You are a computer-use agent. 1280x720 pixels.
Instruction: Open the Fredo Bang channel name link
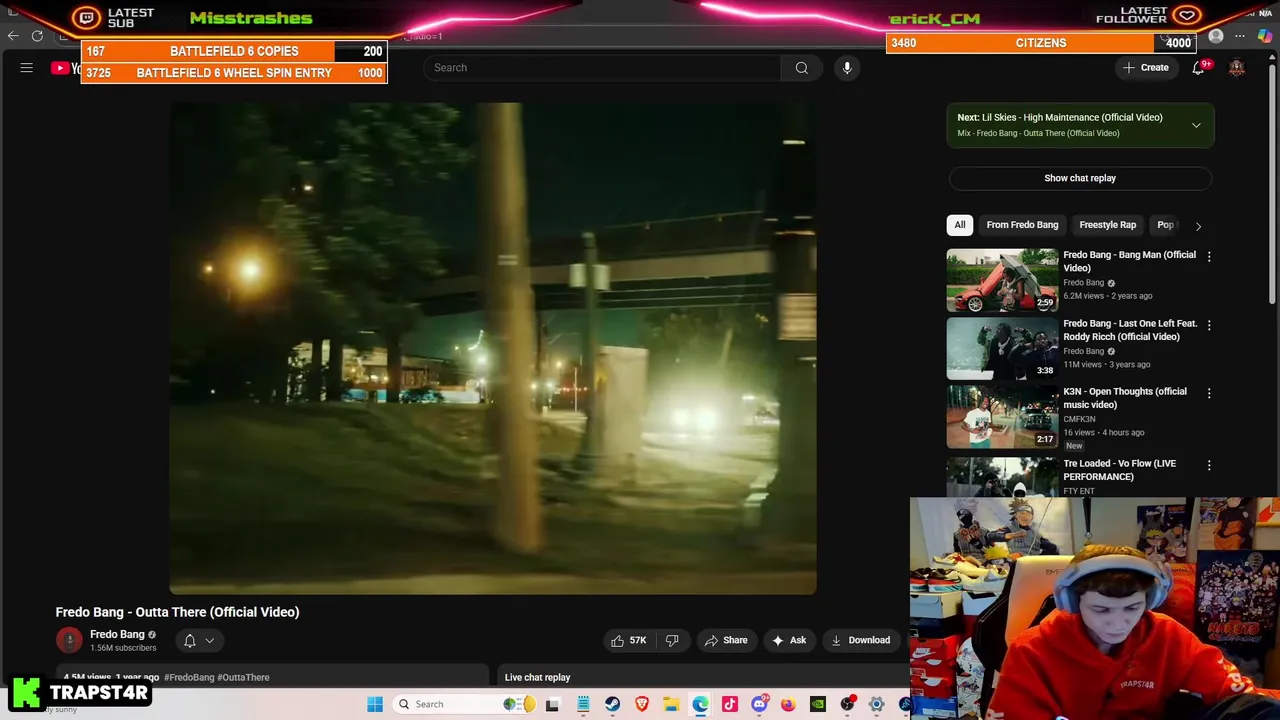(118, 634)
